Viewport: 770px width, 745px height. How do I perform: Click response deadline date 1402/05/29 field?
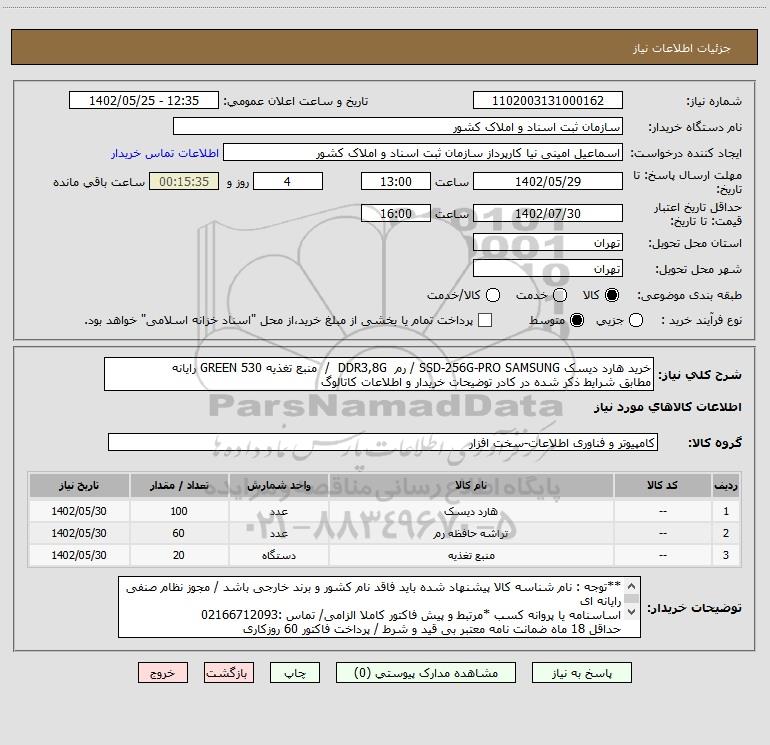pos(548,181)
